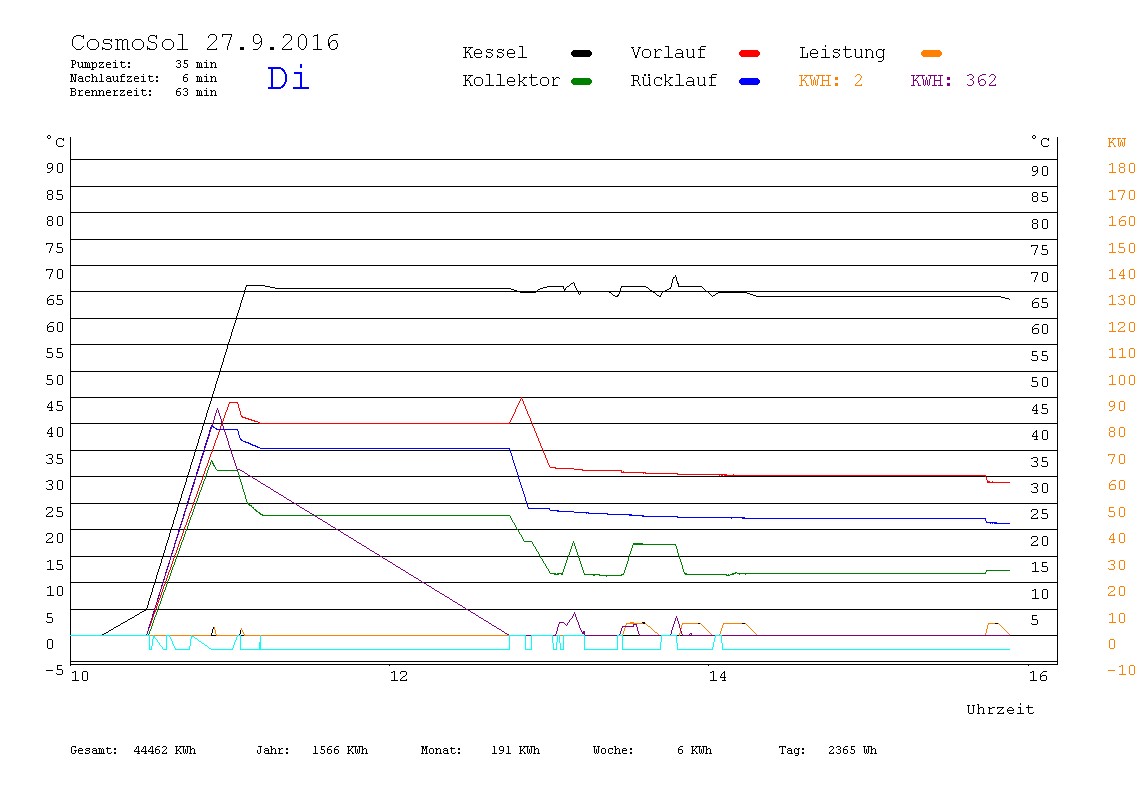Viewport: 1148px width, 812px height.
Task: Click the 'Woche:' label
Action: click(613, 750)
